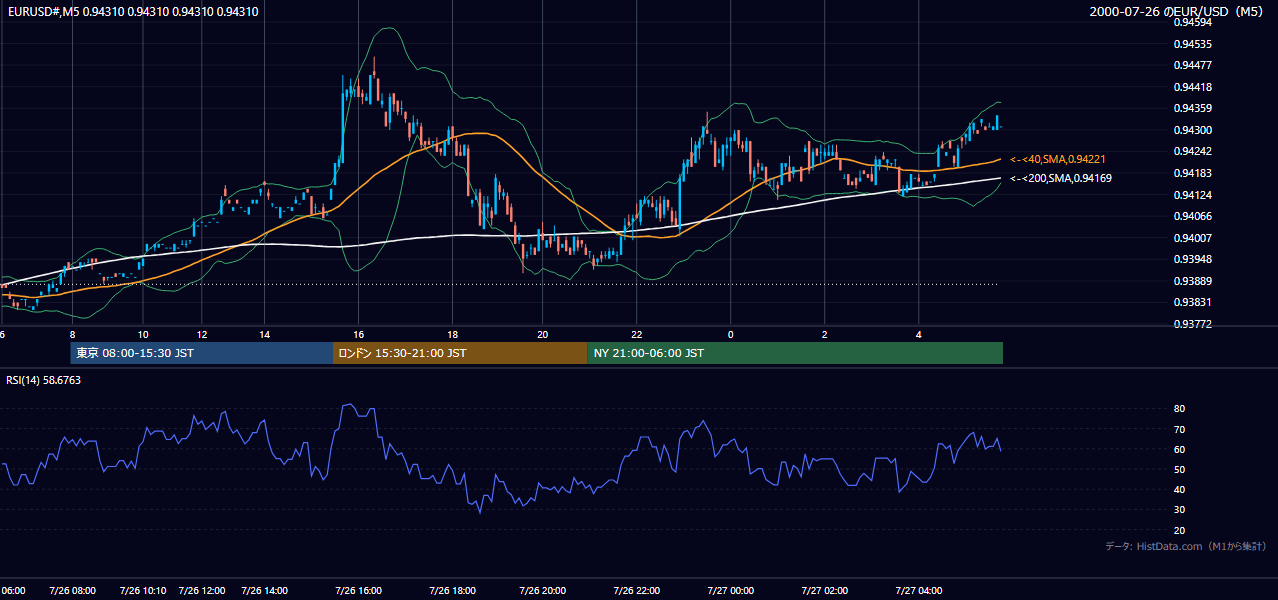Click the 7/26 14:00 bottom time label
This screenshot has height=600, width=1278.
point(264,591)
